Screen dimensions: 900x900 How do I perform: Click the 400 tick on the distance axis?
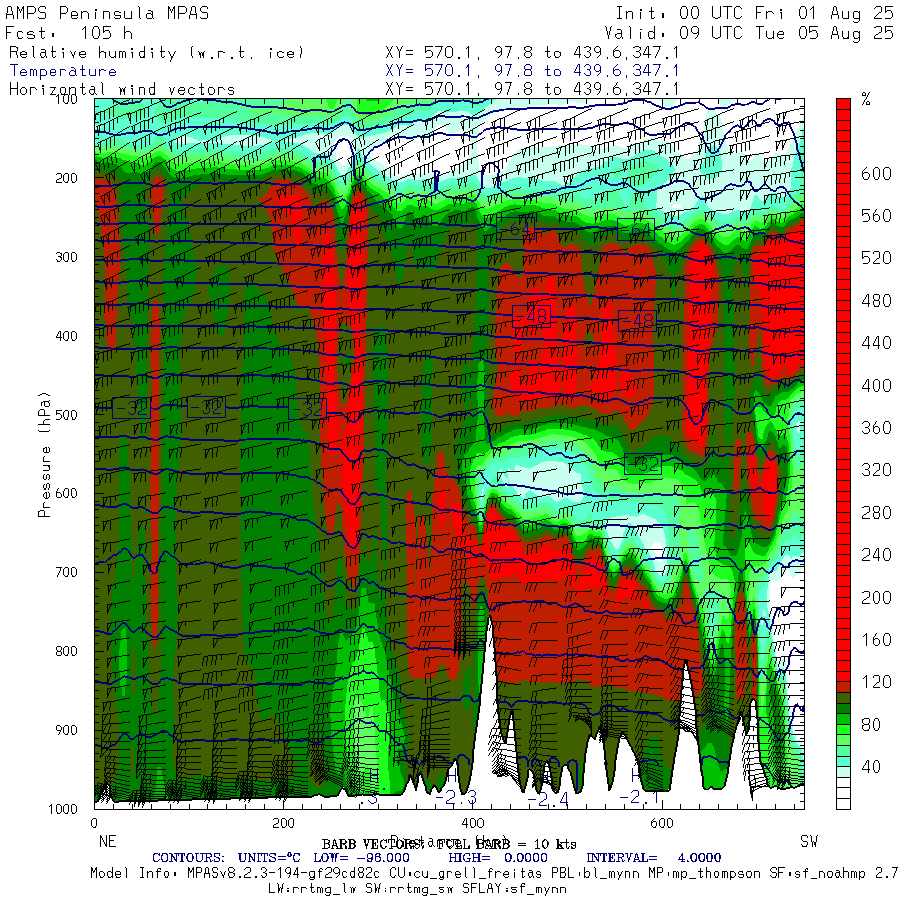click(472, 823)
